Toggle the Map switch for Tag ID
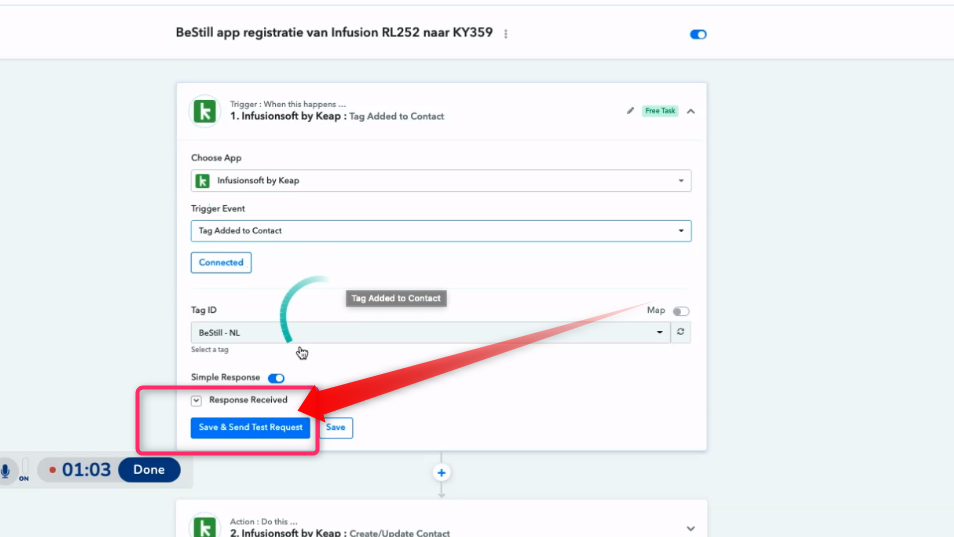This screenshot has height=537, width=954. (x=681, y=311)
